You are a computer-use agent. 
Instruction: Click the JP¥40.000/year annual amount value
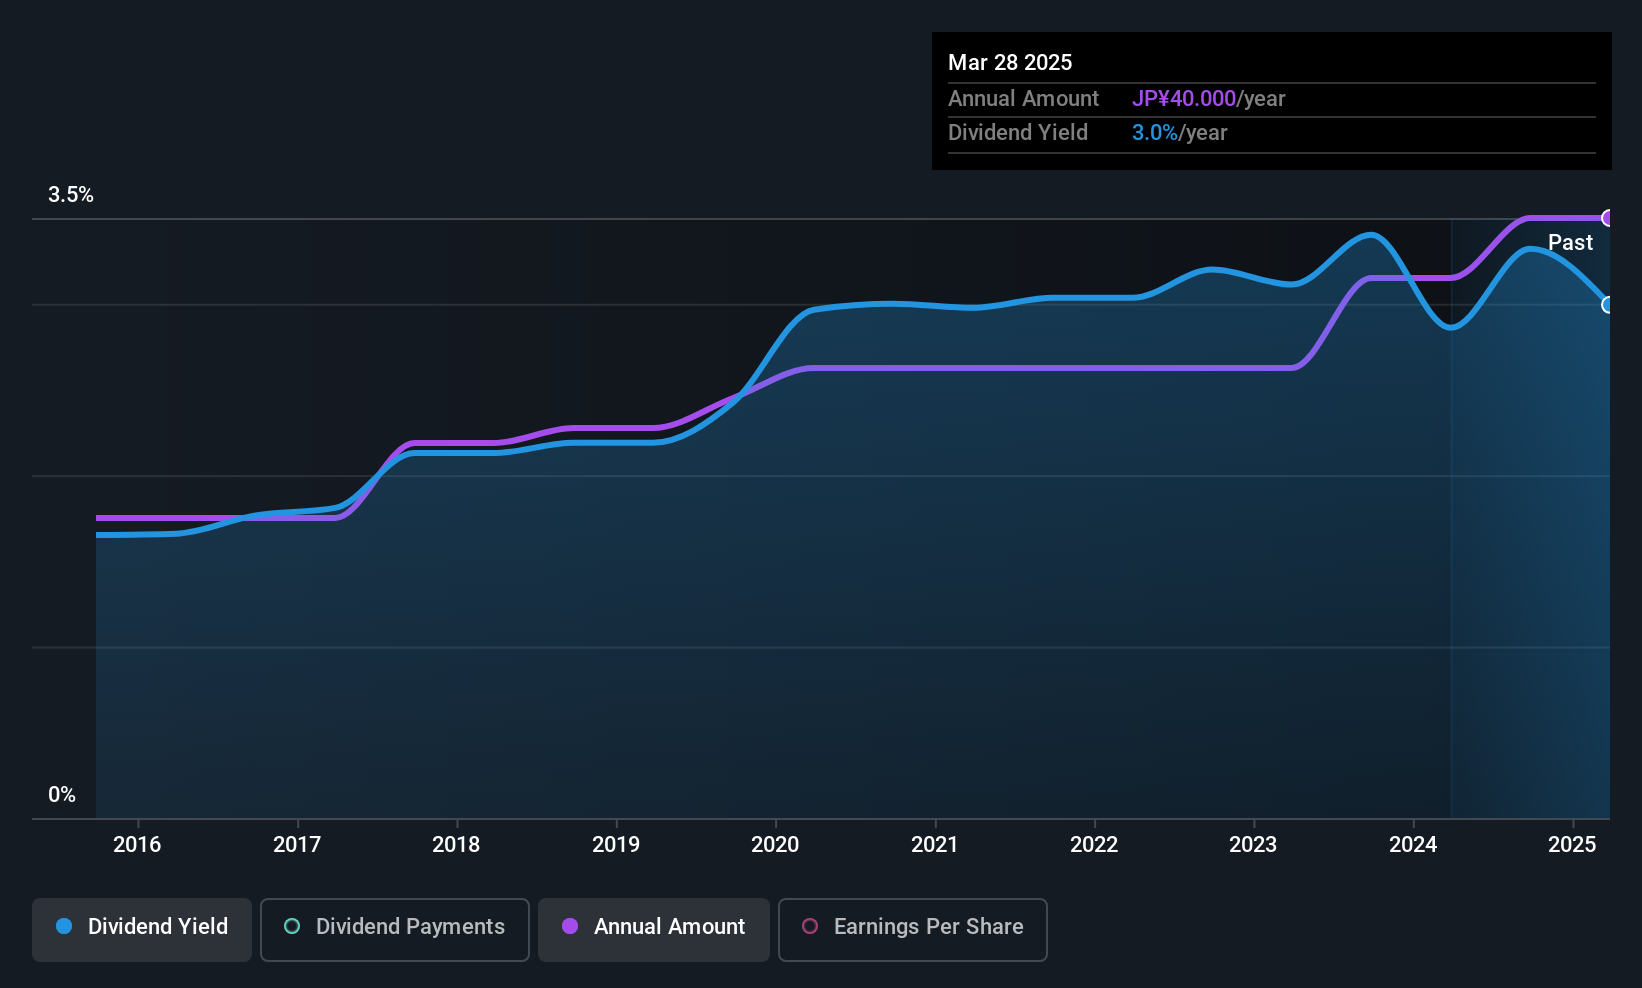(1208, 99)
